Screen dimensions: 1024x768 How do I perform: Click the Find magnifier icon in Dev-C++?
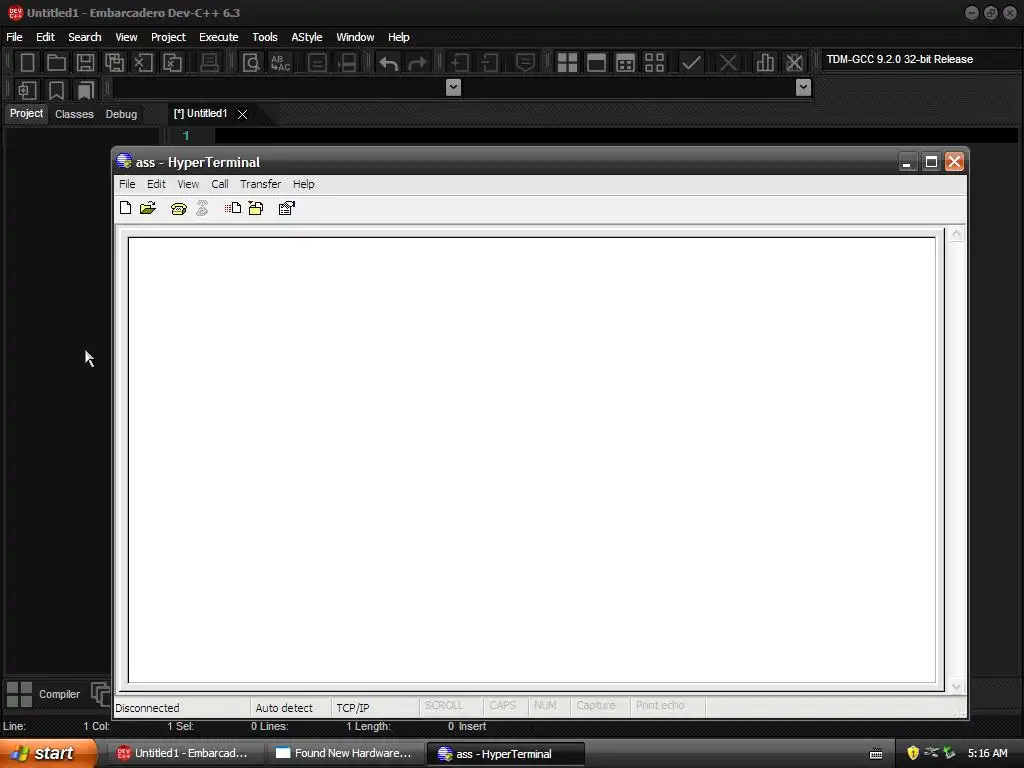pyautogui.click(x=251, y=63)
